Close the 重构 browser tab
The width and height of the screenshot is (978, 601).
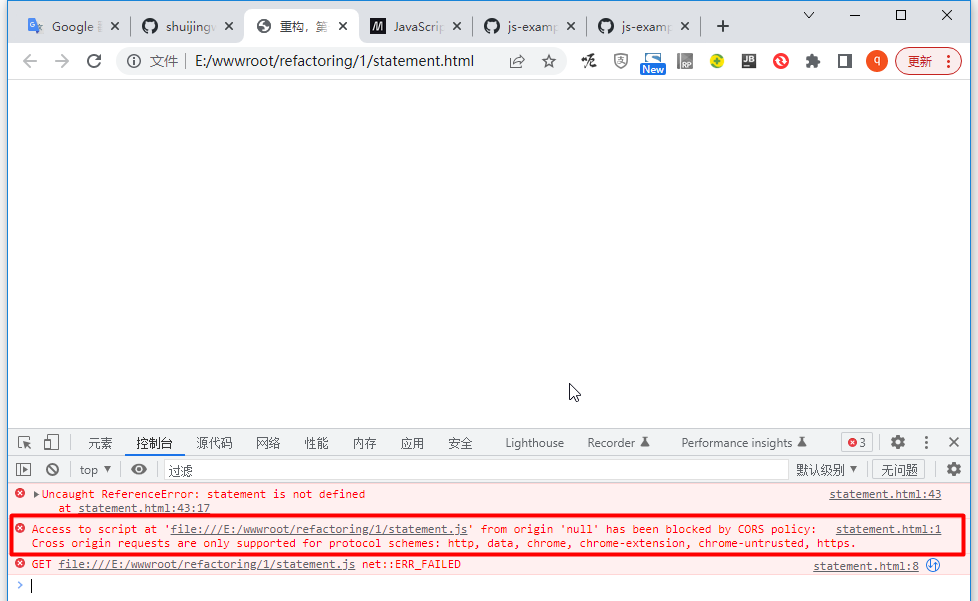pos(343,26)
